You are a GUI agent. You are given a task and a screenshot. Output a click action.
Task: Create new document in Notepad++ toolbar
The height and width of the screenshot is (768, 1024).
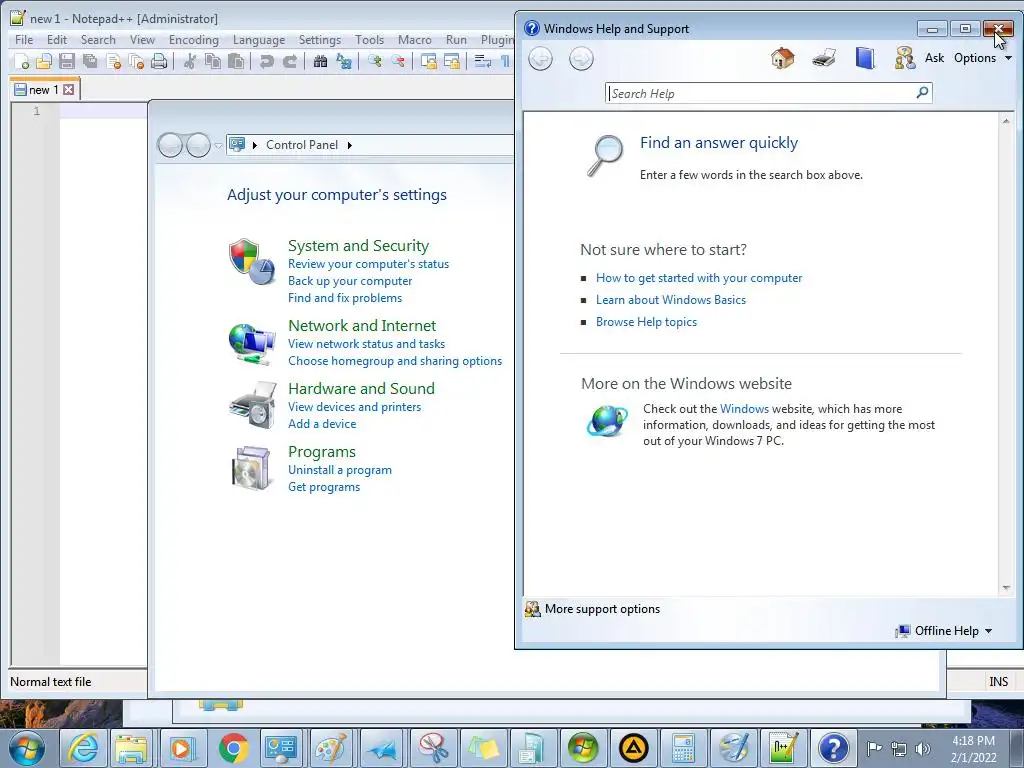pyautogui.click(x=22, y=61)
